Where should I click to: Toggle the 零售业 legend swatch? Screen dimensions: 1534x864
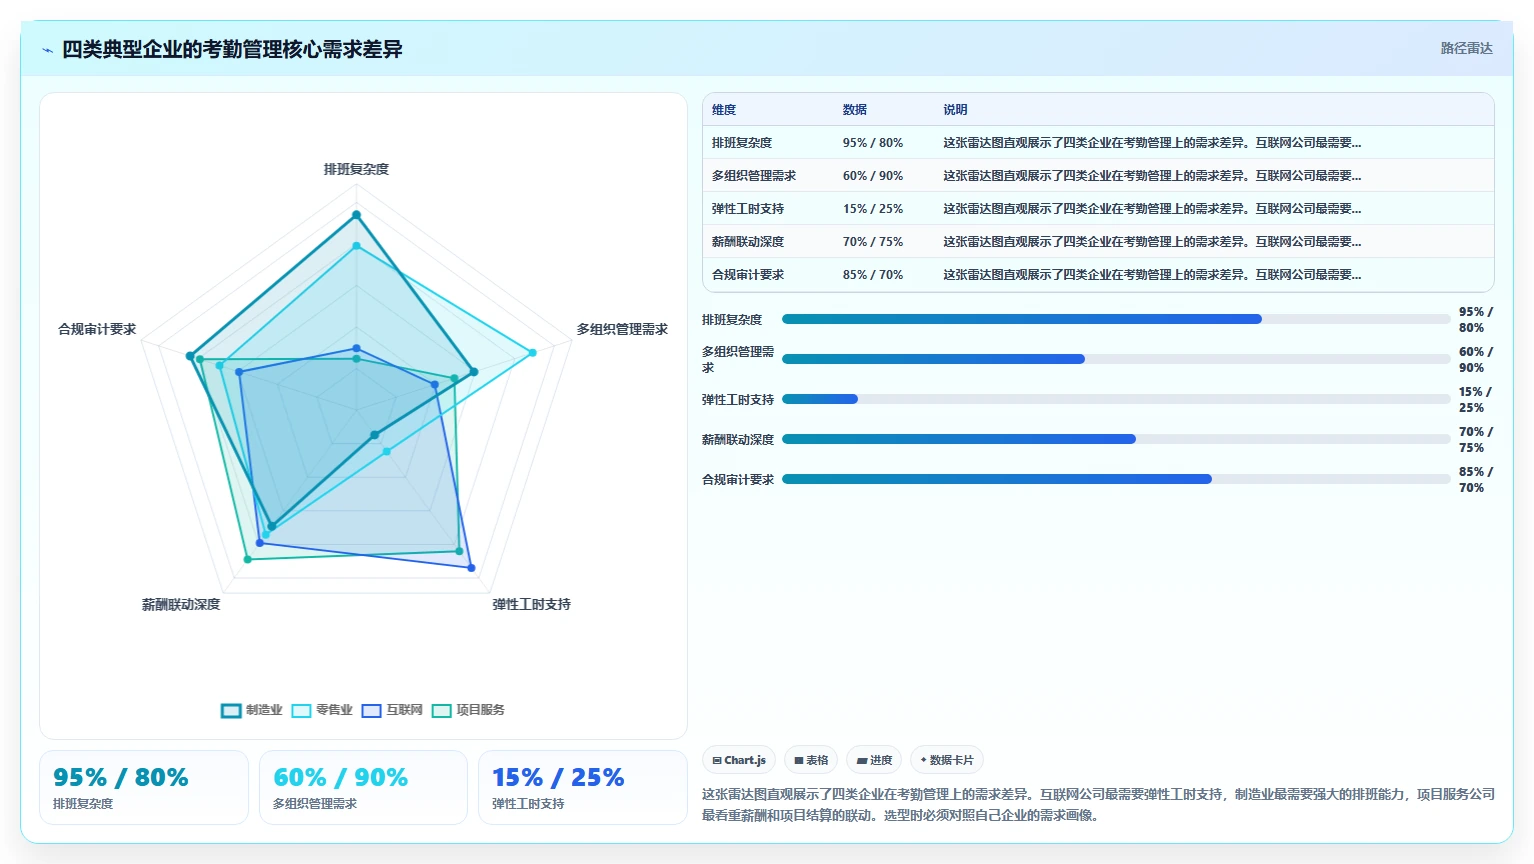[301, 710]
